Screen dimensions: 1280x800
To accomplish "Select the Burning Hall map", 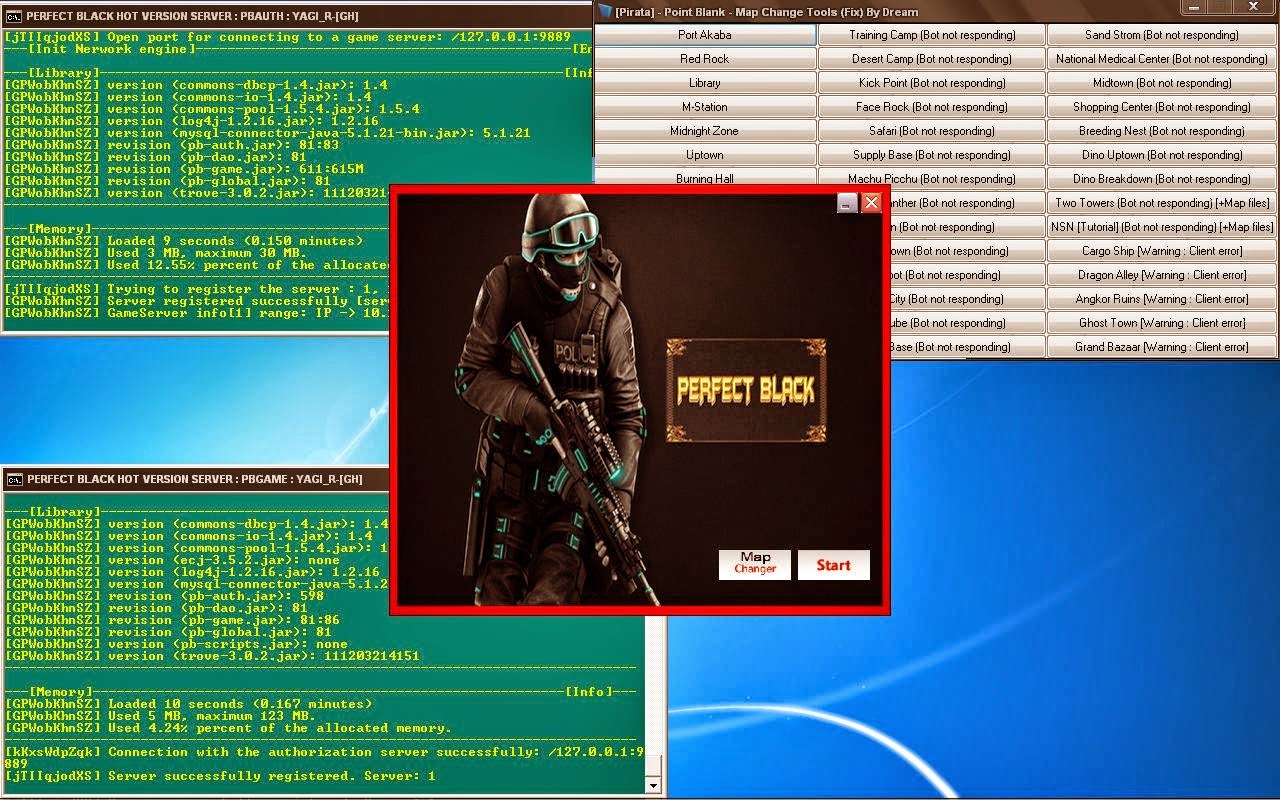I will tap(703, 178).
